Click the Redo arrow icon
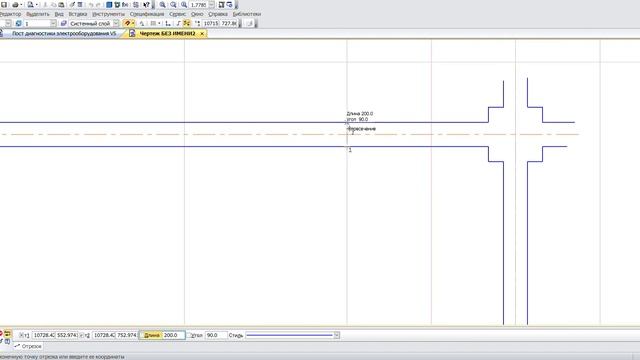Image resolution: width=640 pixels, height=360 pixels. (98, 4)
